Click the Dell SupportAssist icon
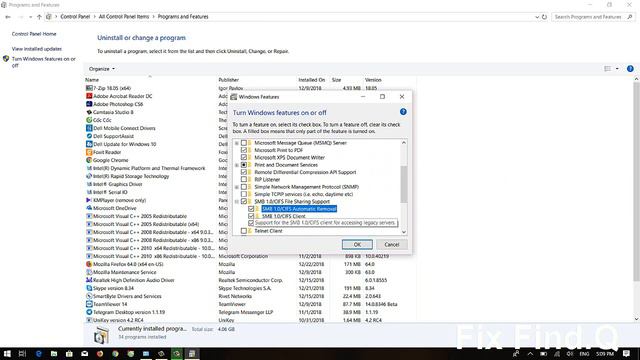 (89, 136)
